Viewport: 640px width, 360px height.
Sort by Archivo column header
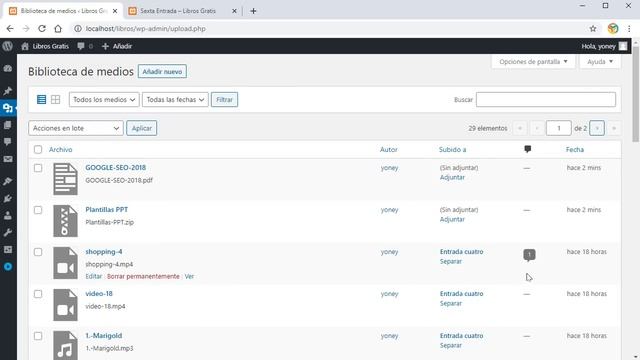tap(61, 149)
